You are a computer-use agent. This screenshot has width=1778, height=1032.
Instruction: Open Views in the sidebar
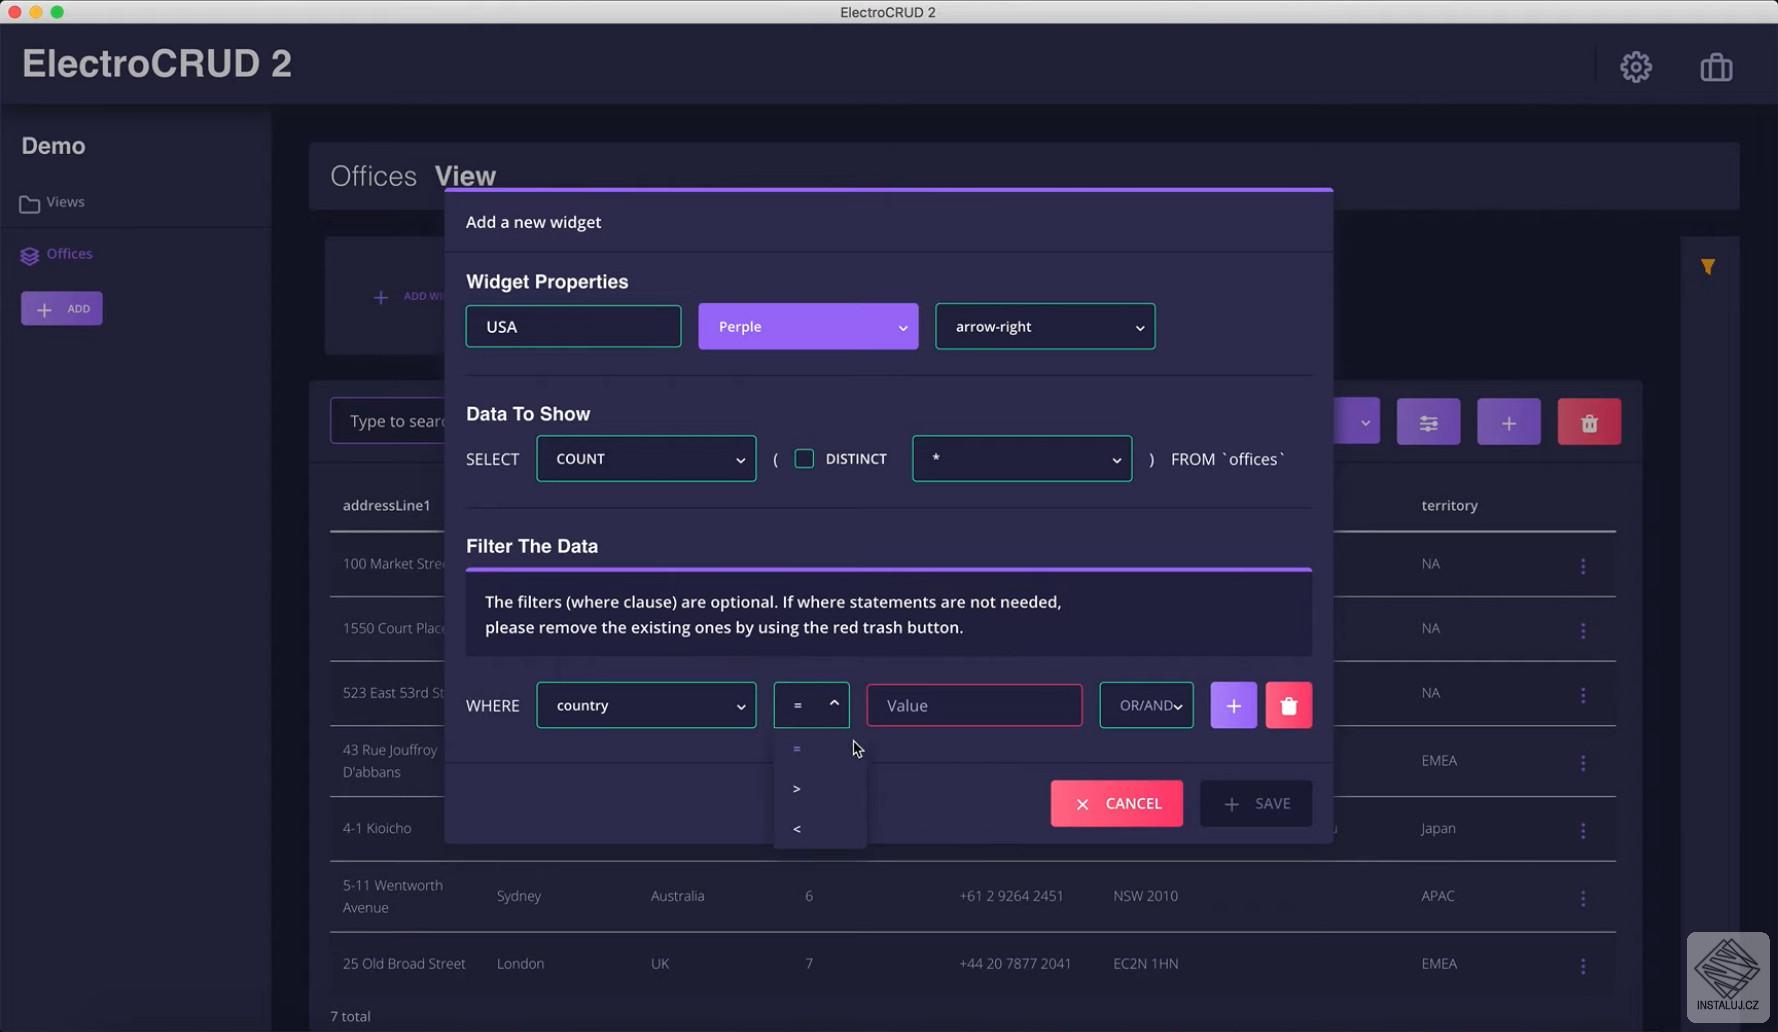pos(65,202)
